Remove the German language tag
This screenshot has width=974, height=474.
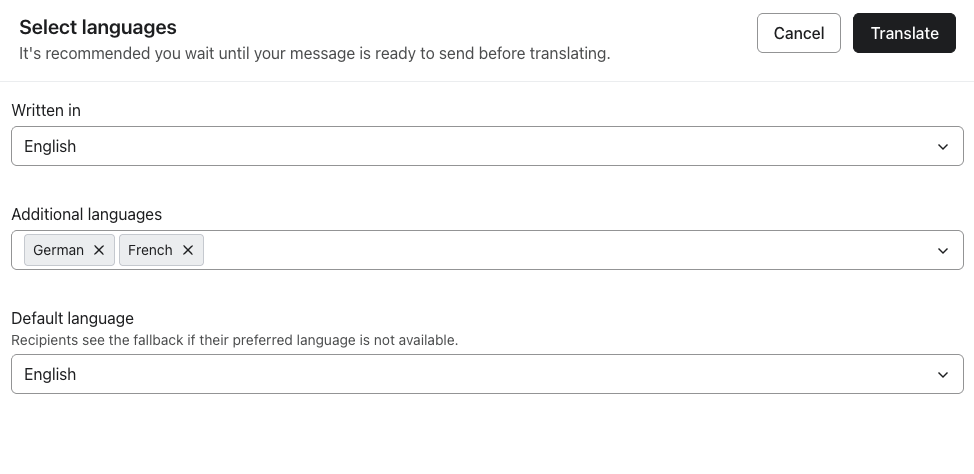tap(98, 250)
